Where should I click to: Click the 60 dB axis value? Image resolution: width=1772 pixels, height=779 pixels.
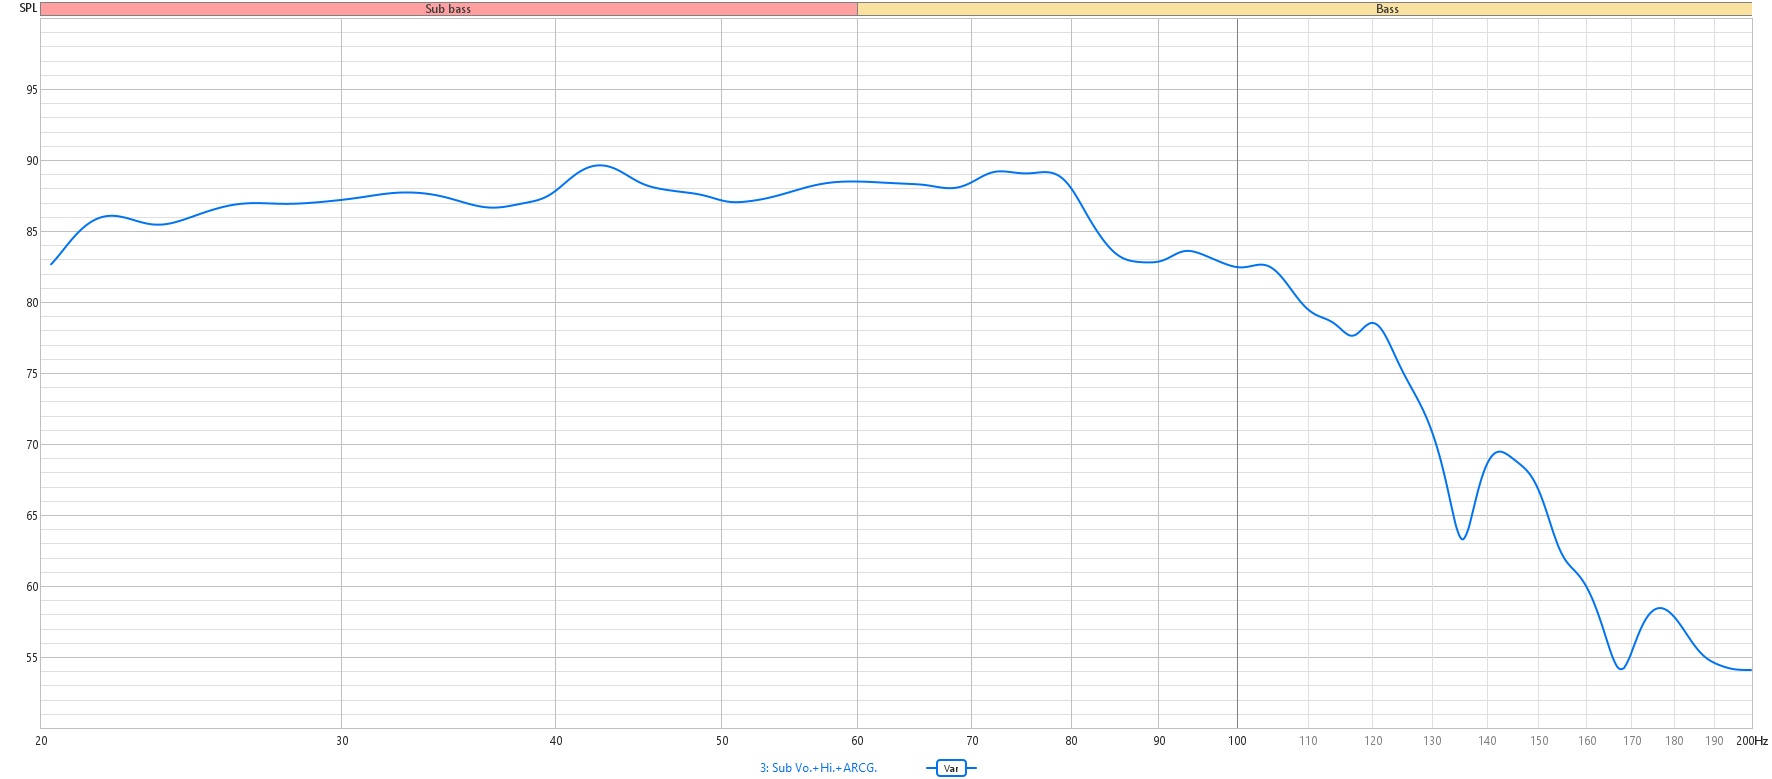tap(32, 587)
